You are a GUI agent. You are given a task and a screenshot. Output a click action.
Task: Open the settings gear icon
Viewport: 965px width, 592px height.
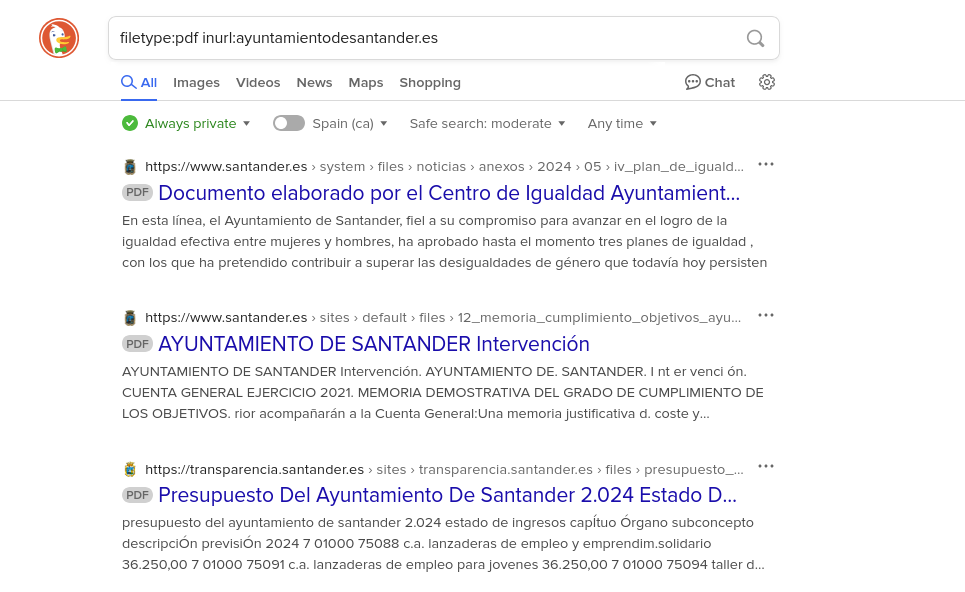(766, 82)
